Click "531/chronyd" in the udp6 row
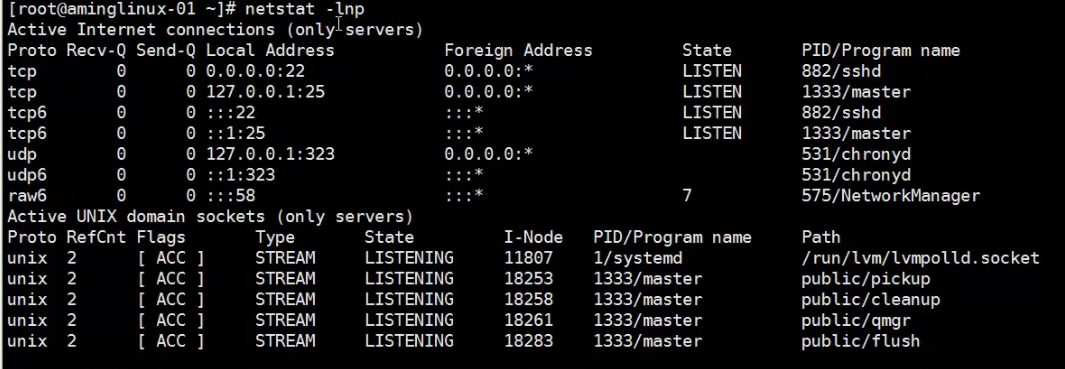This screenshot has height=369, width=1065. [856, 175]
